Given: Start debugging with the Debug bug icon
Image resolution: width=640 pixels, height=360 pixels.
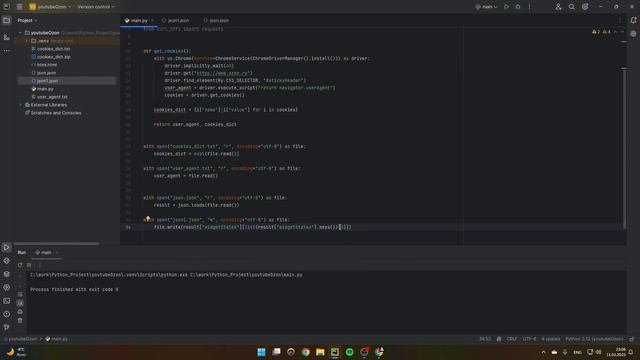Looking at the screenshot, I should [518, 7].
